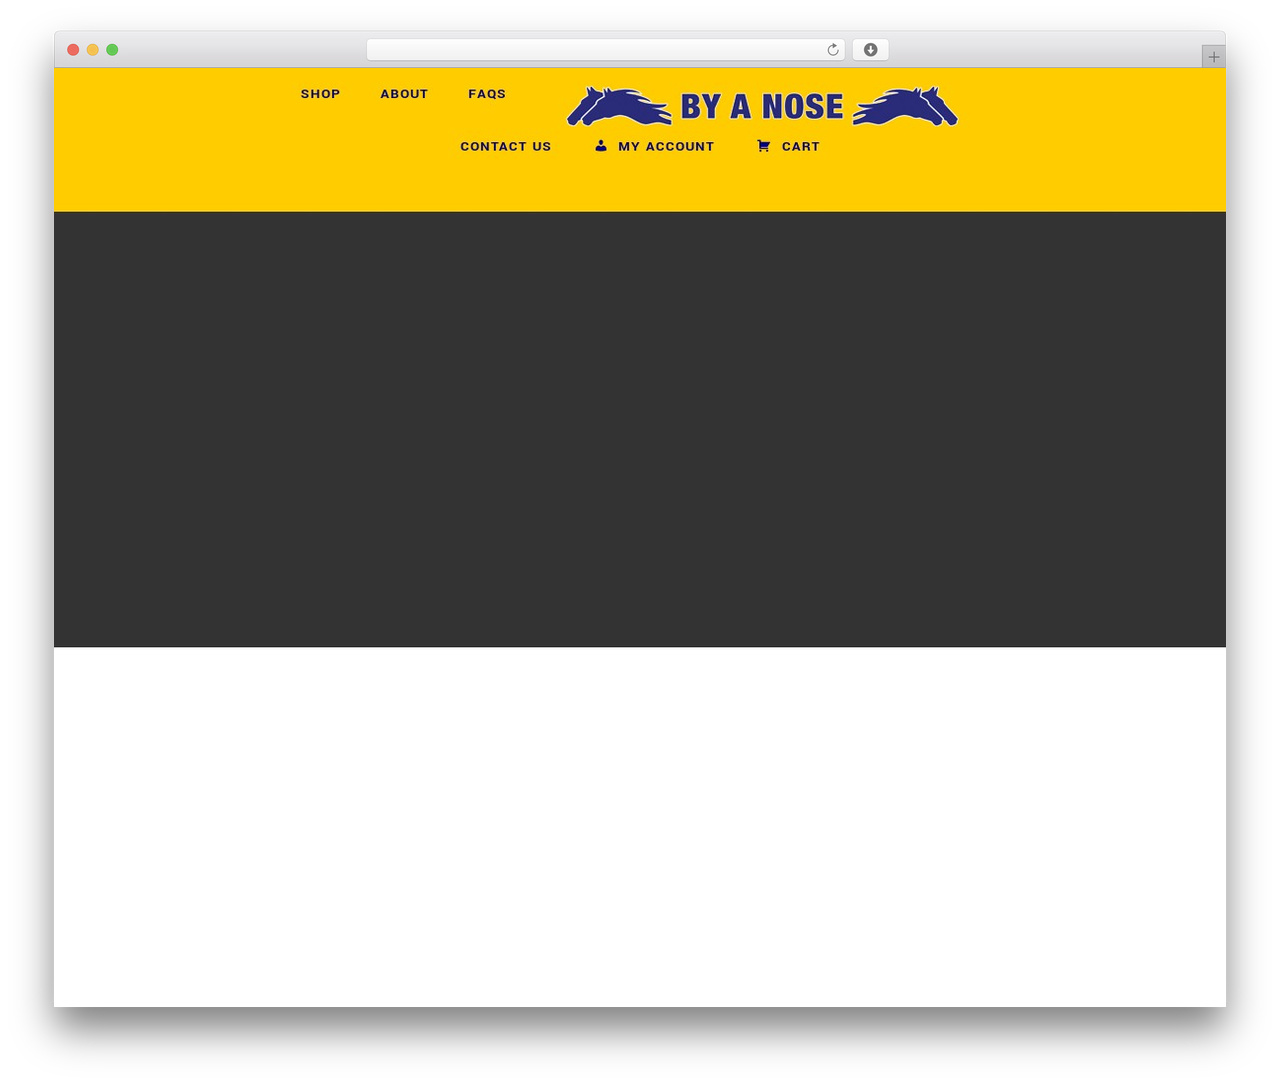
Task: View the Cart link
Action: coord(801,146)
